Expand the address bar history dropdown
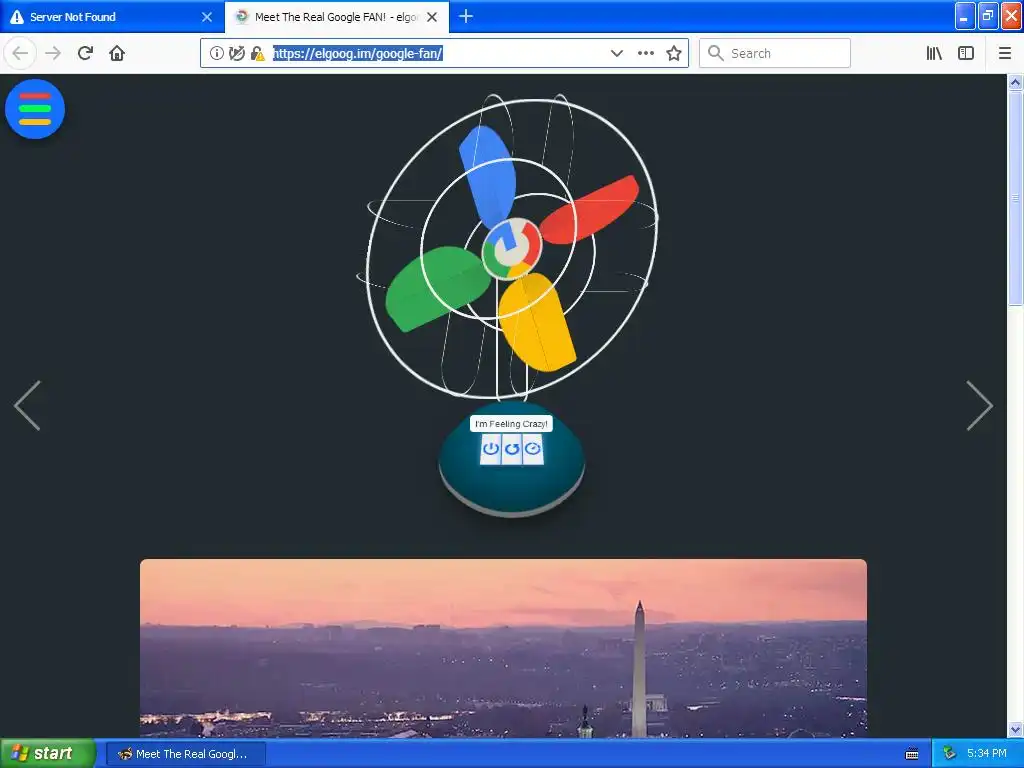 click(616, 53)
